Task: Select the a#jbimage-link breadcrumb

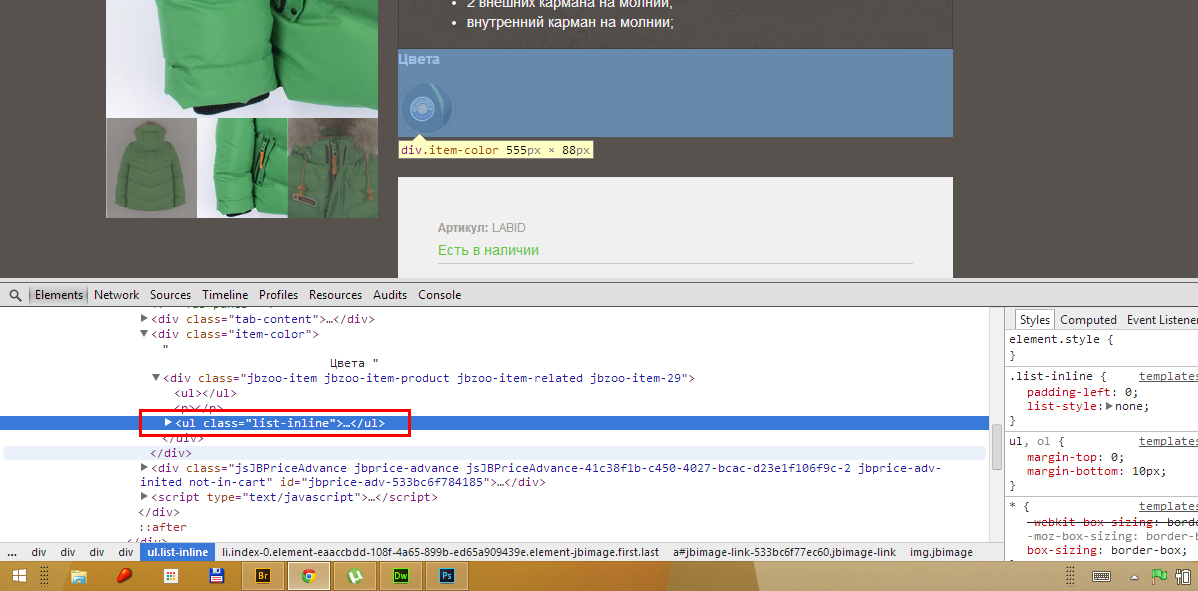Action: pyautogui.click(x=785, y=552)
